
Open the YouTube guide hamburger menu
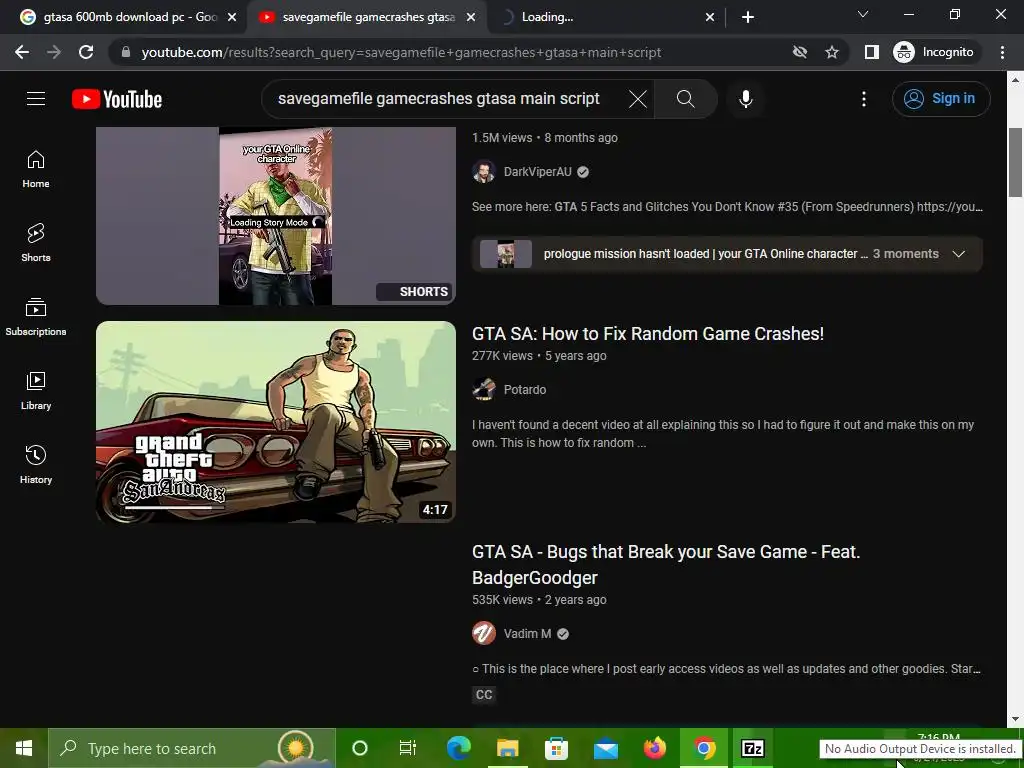click(36, 99)
